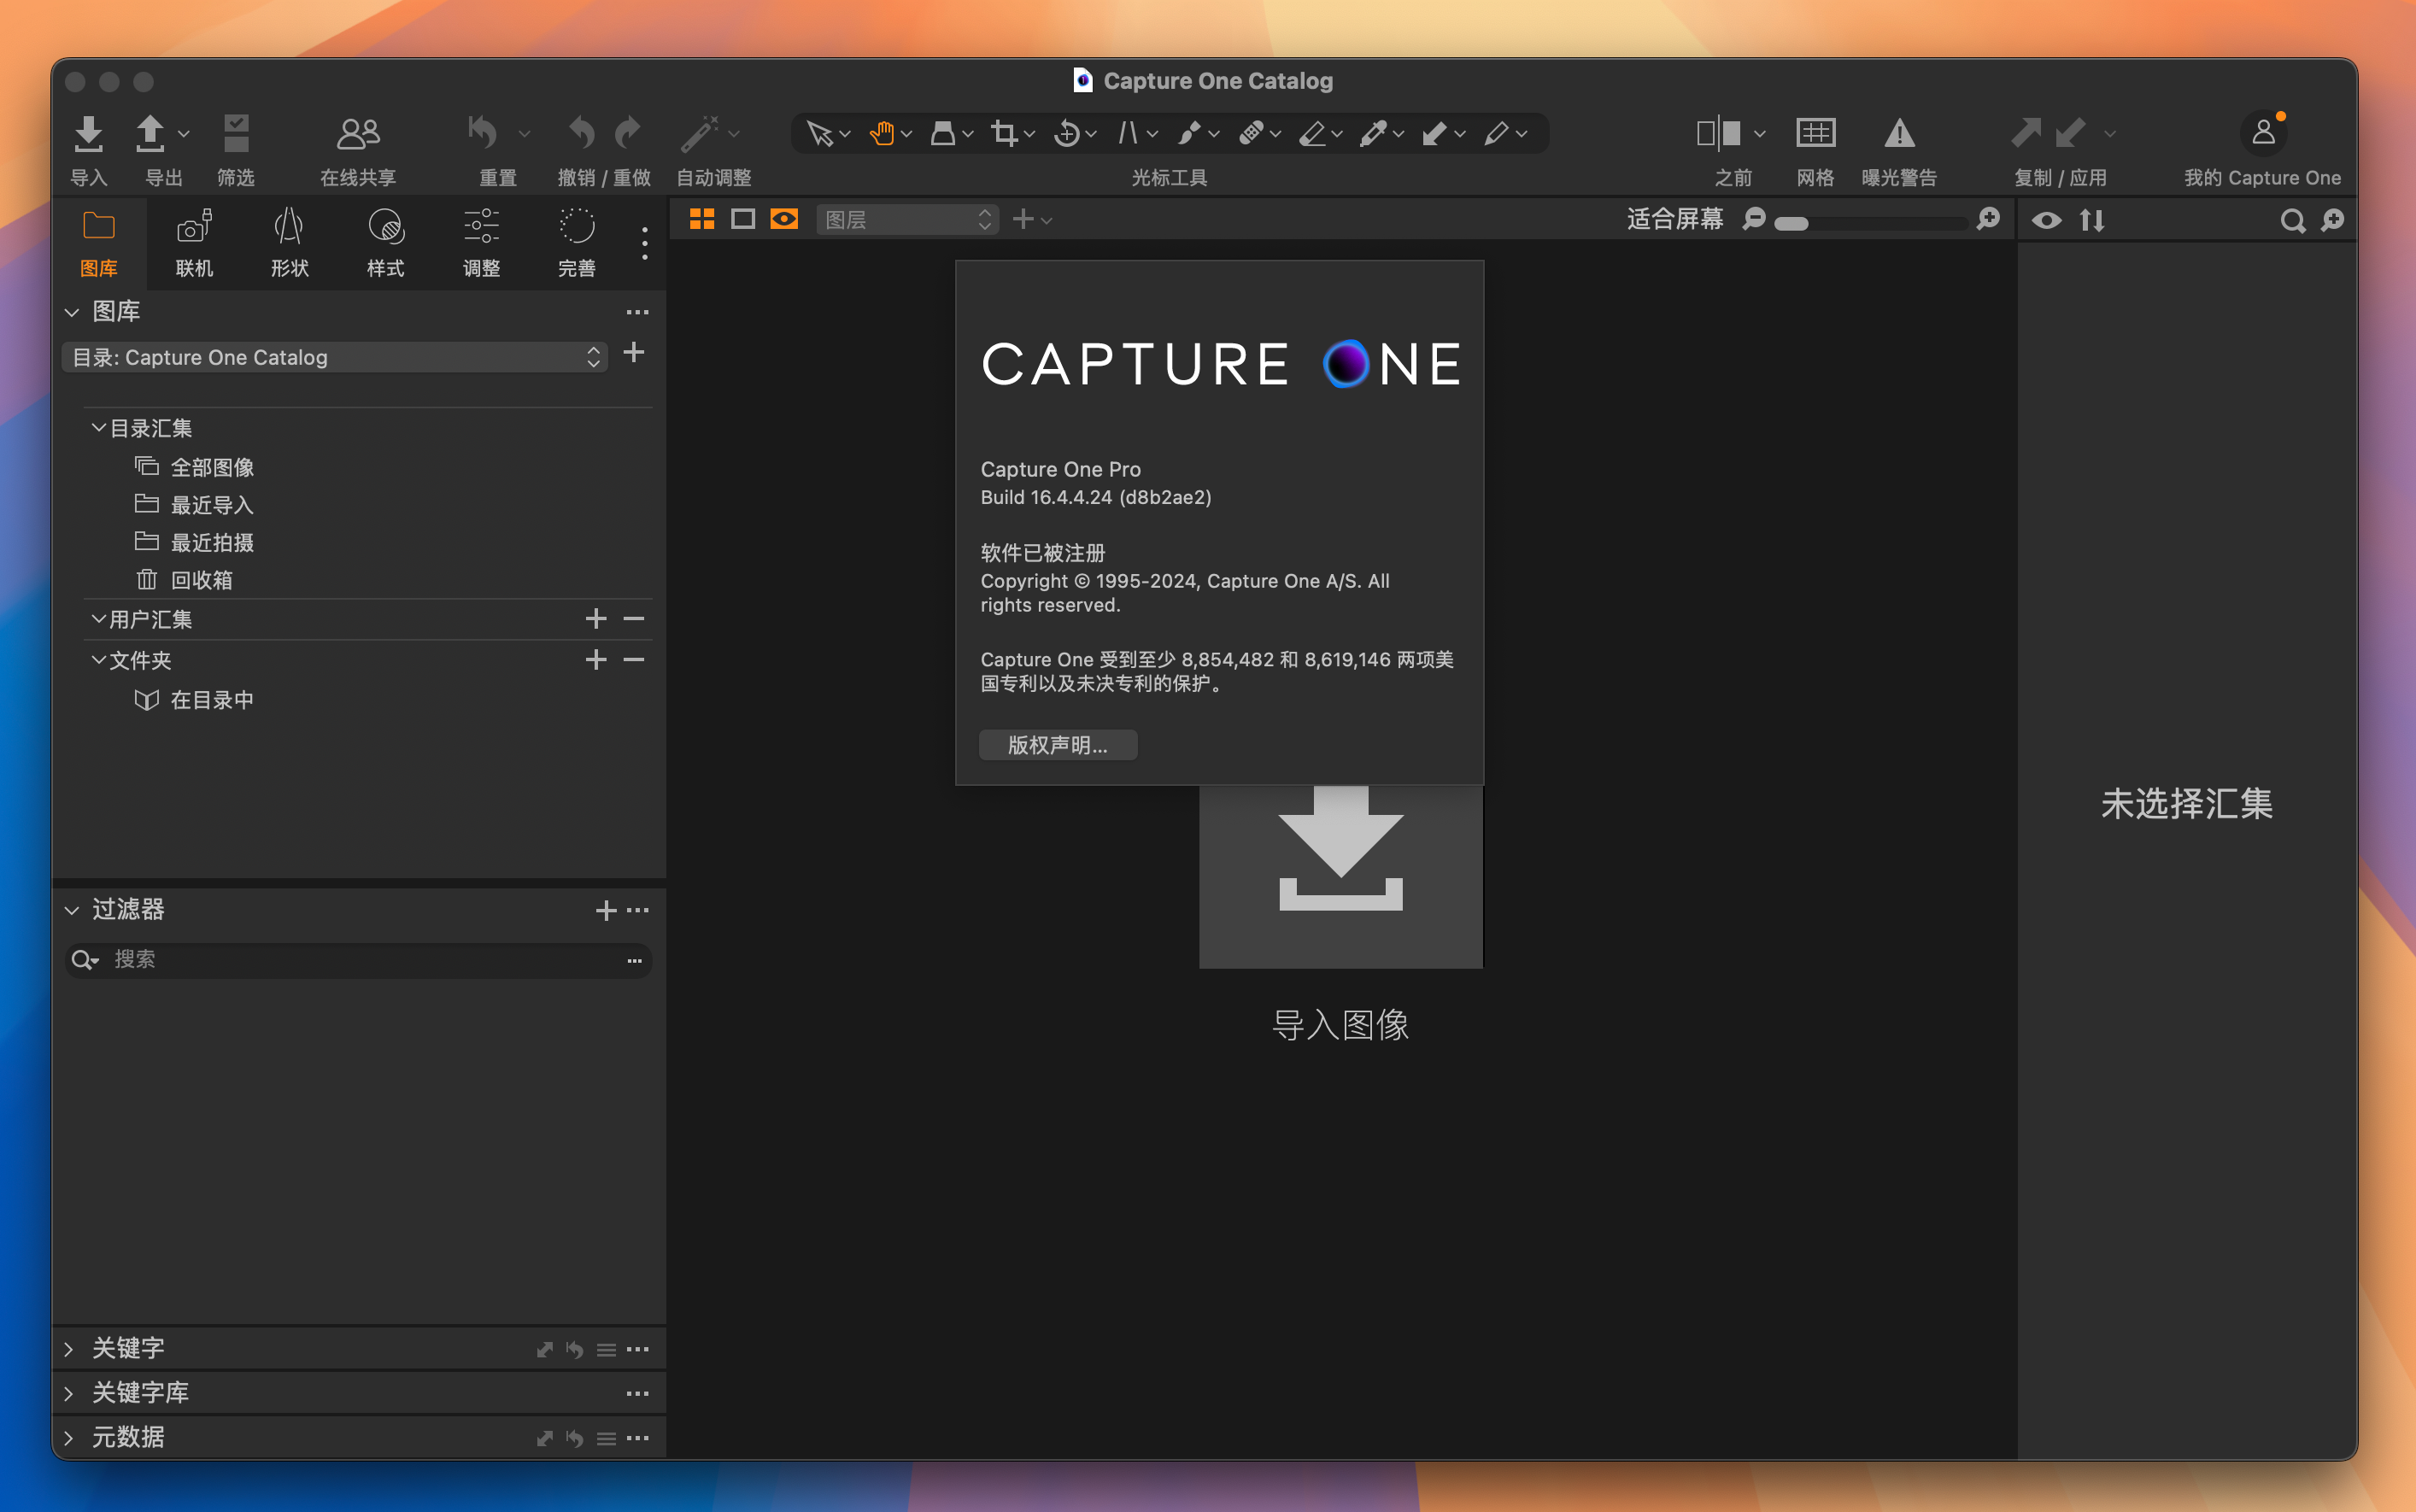Select the Pan hand tool
The height and width of the screenshot is (1512, 2416).
(881, 133)
